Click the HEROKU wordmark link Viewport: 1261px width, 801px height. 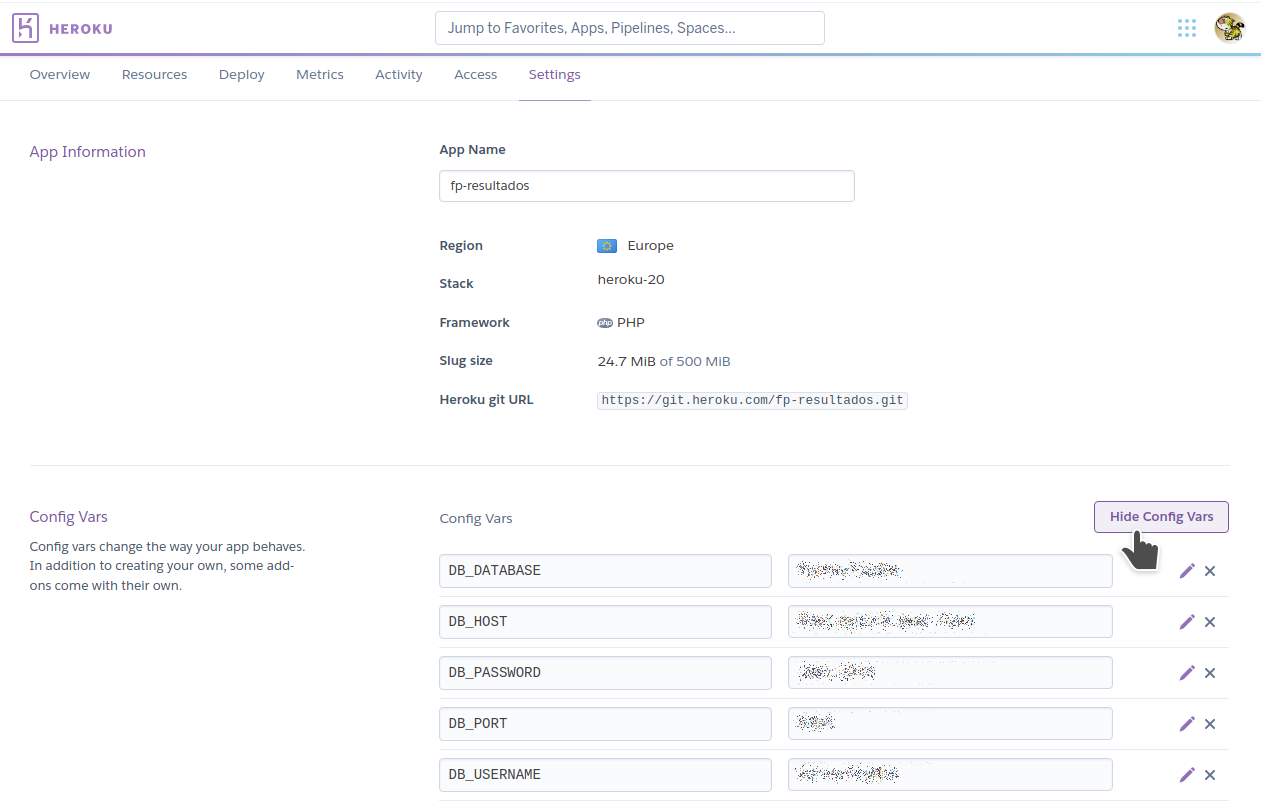[81, 29]
